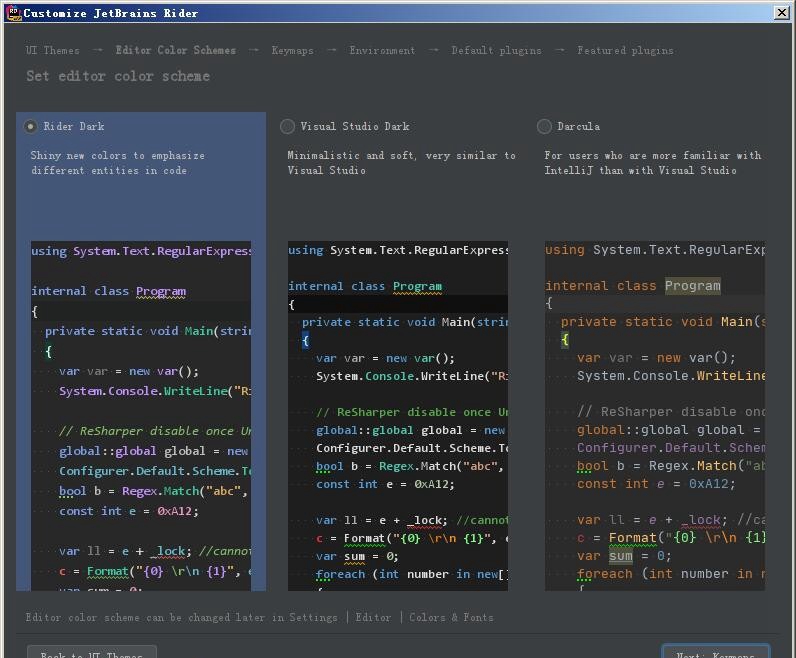
Task: Go to the UI Themes step
Action: [x=53, y=51]
